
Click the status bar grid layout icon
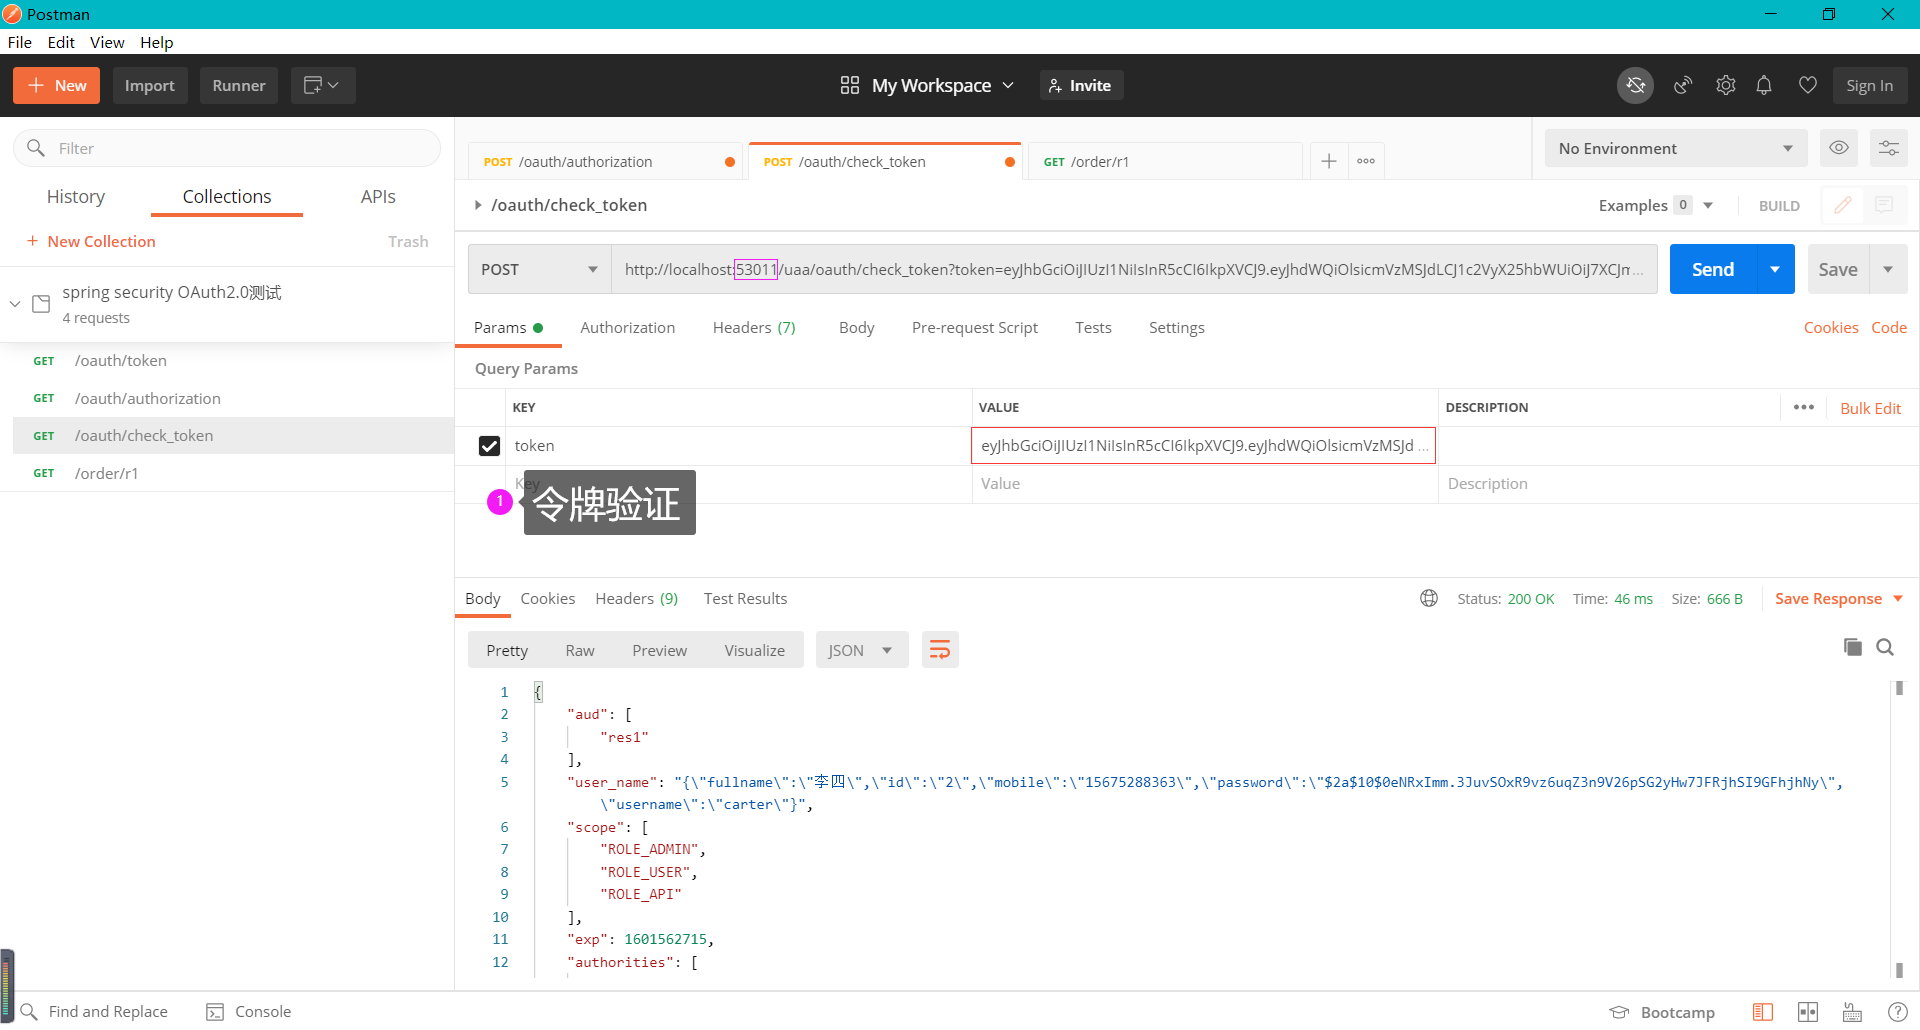1808,1012
